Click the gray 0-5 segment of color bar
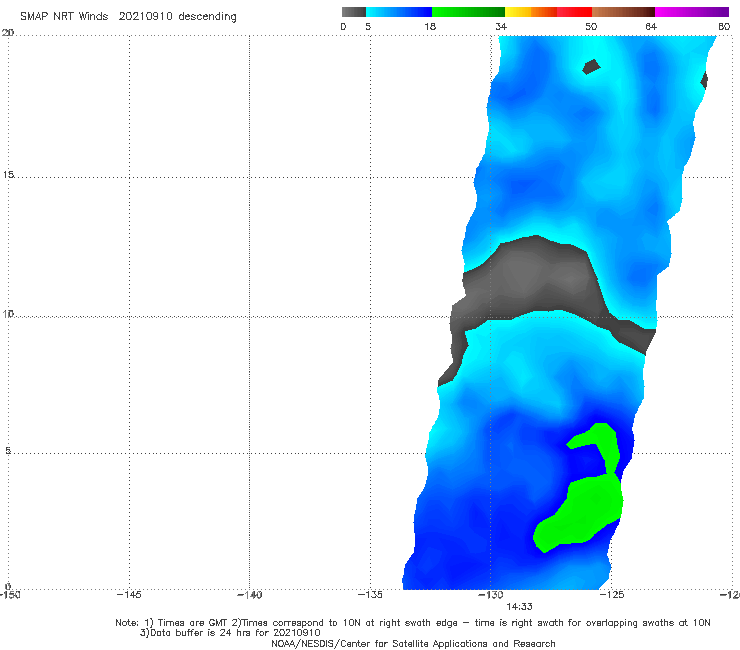This screenshot has height=650, width=740. click(354, 12)
